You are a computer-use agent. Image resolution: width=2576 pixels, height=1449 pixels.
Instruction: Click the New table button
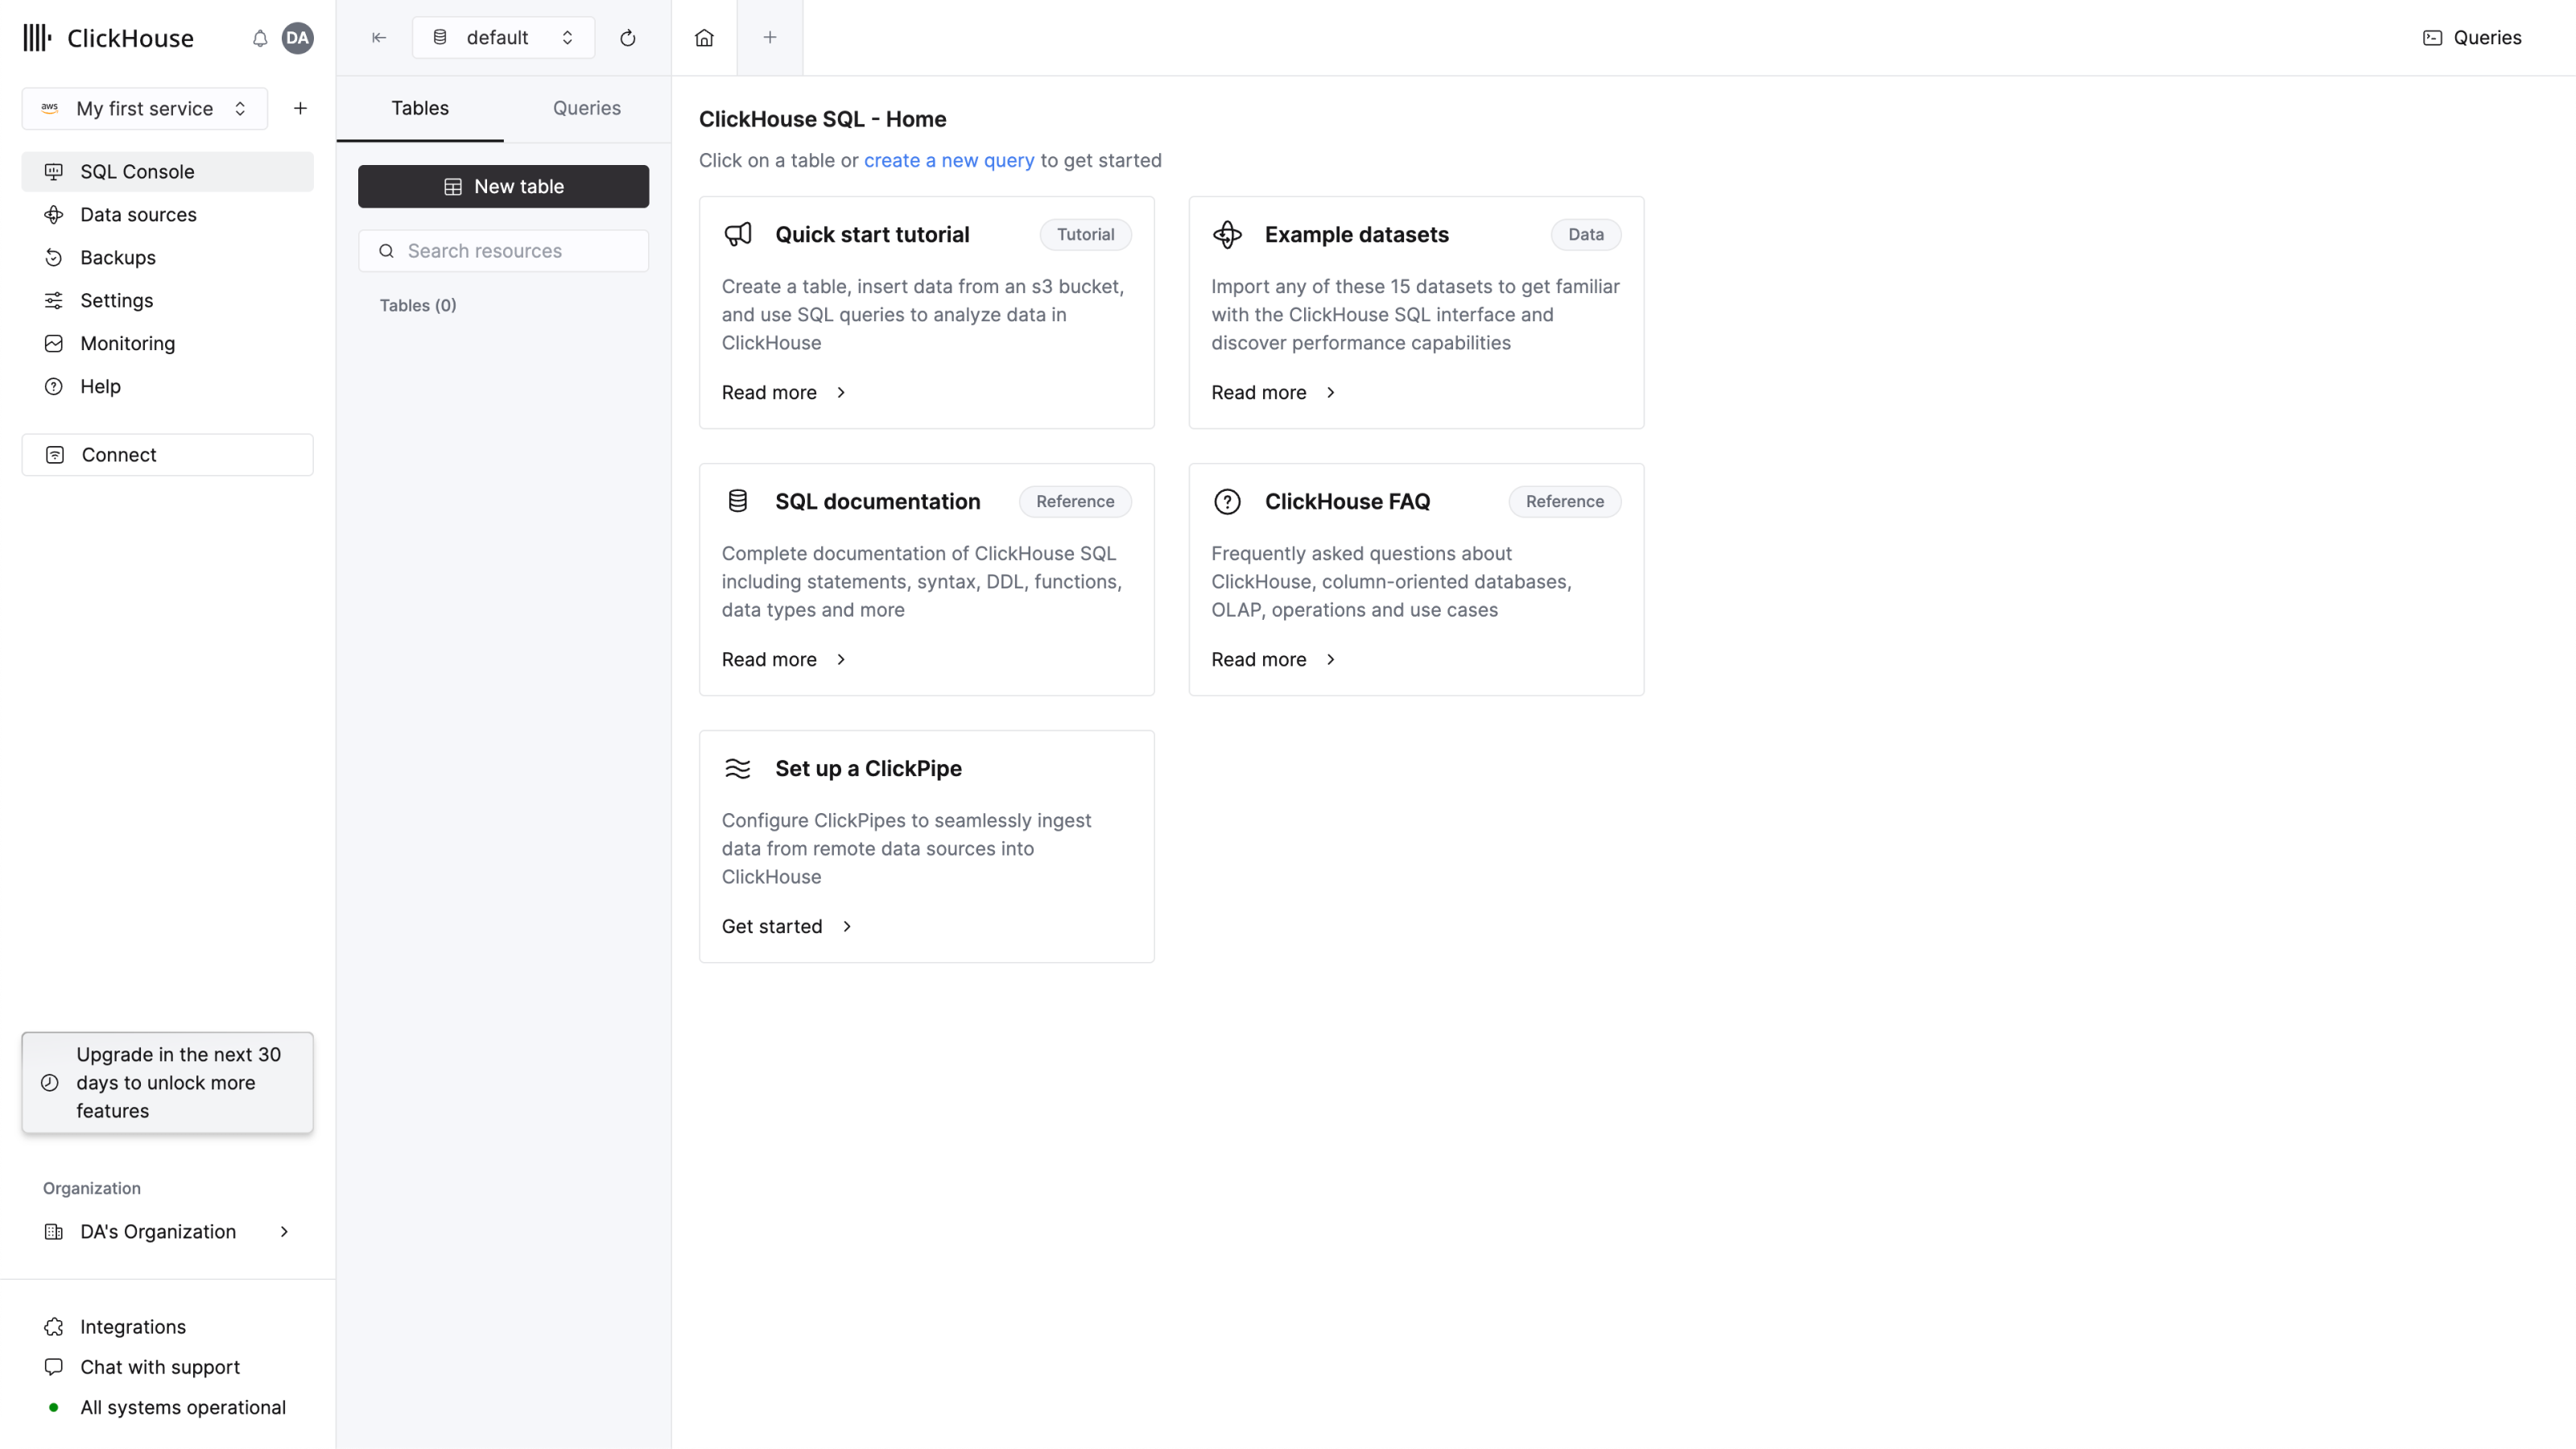(x=502, y=186)
